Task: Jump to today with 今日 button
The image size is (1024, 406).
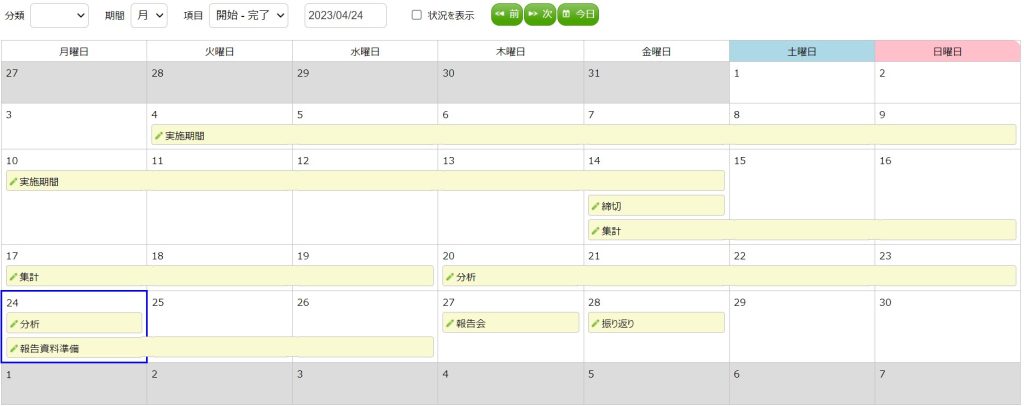Action: coord(578,14)
